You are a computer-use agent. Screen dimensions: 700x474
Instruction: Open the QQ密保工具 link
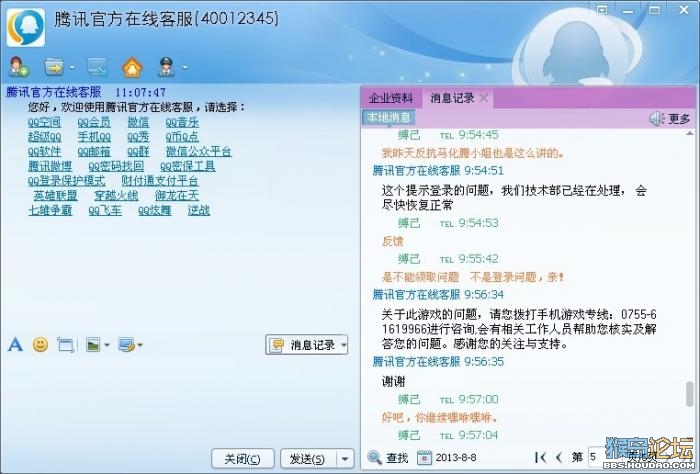(x=188, y=166)
